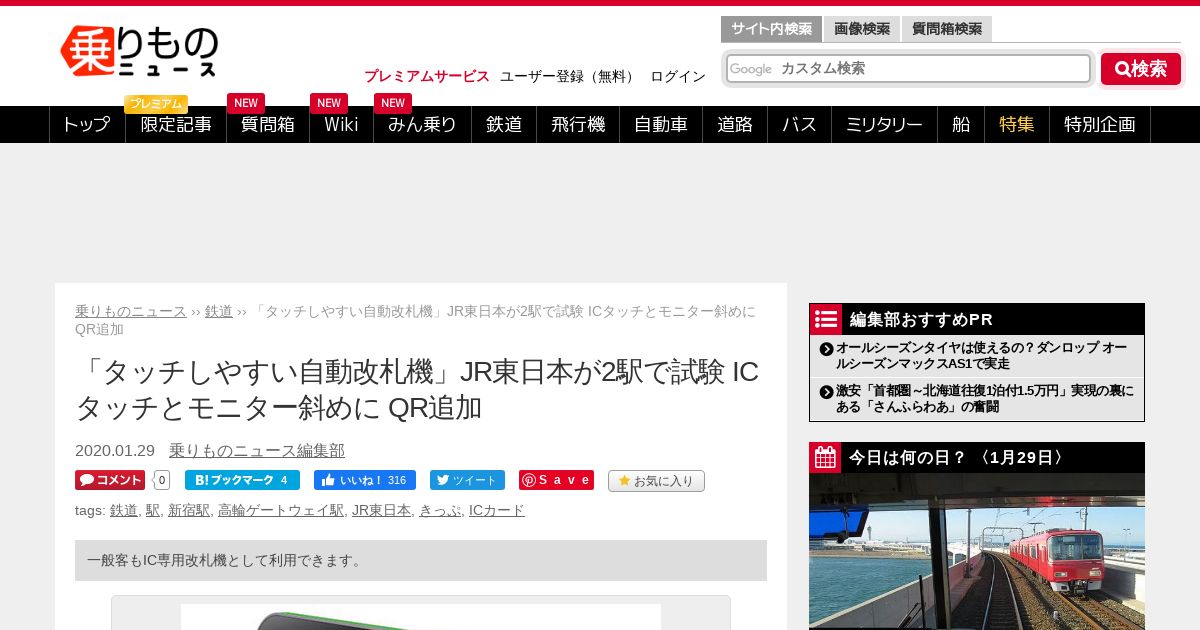1200x630 pixels.
Task: Click the B!ブックマーク button
Action: coord(242,480)
